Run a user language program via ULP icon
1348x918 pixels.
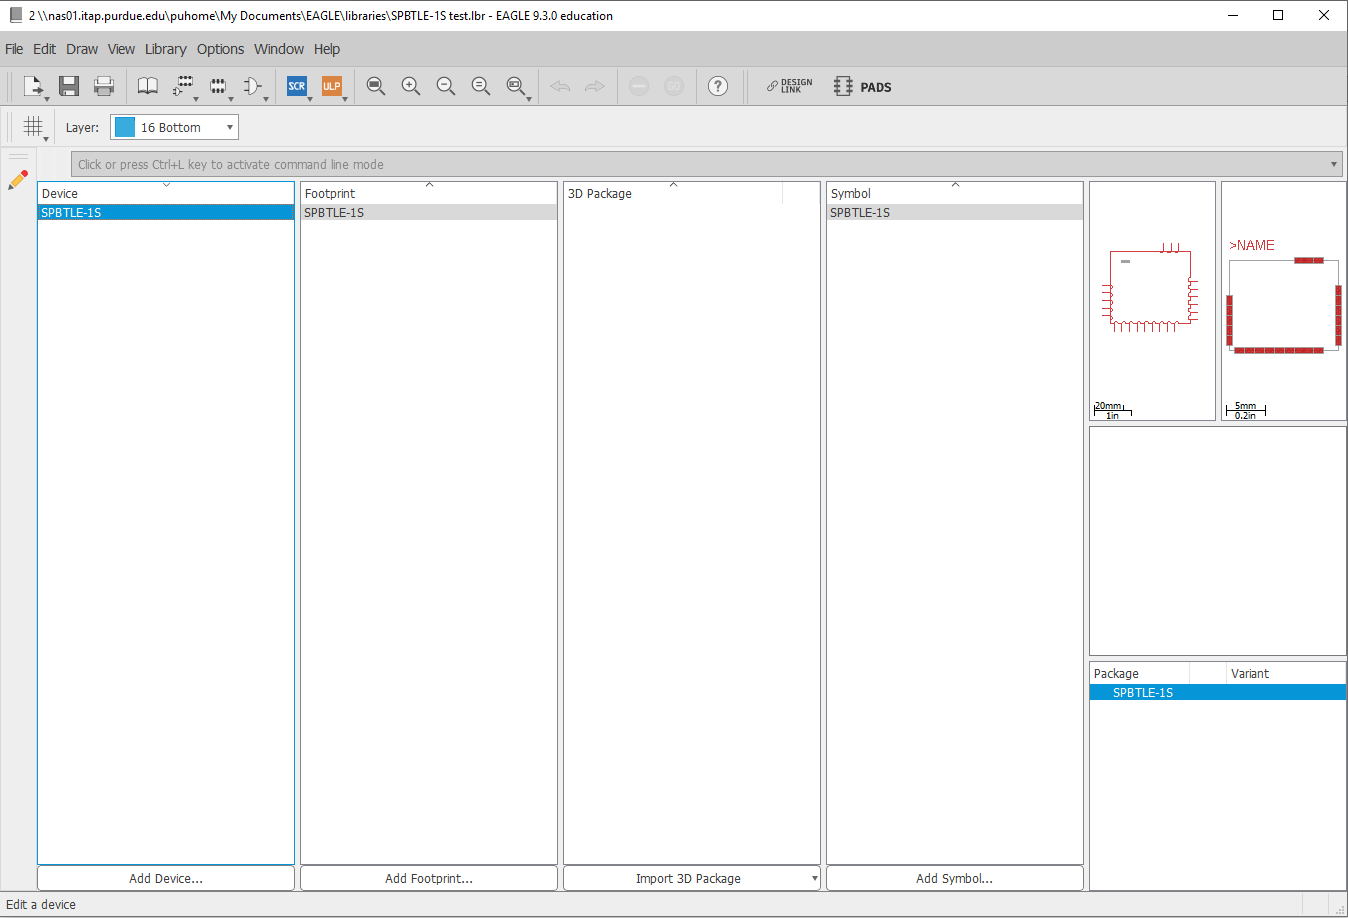point(332,86)
